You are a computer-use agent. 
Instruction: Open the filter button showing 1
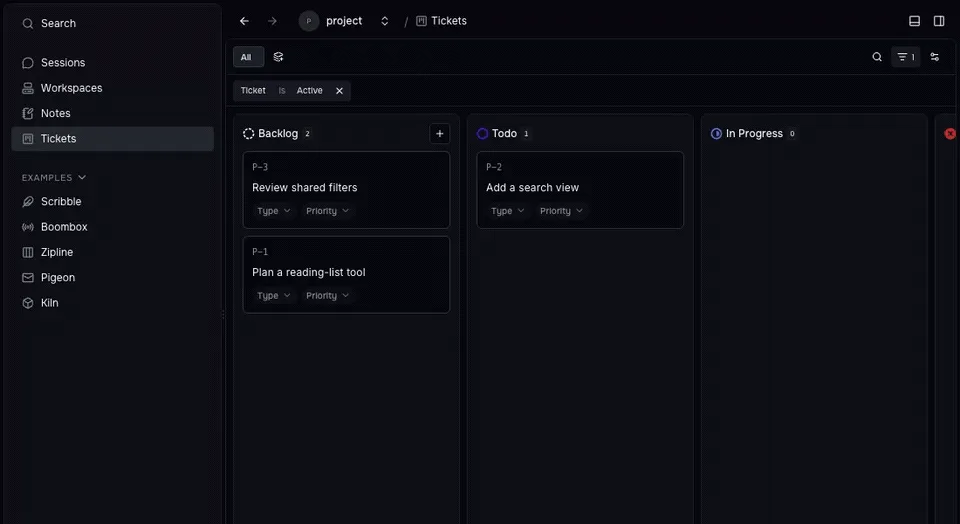coord(906,57)
